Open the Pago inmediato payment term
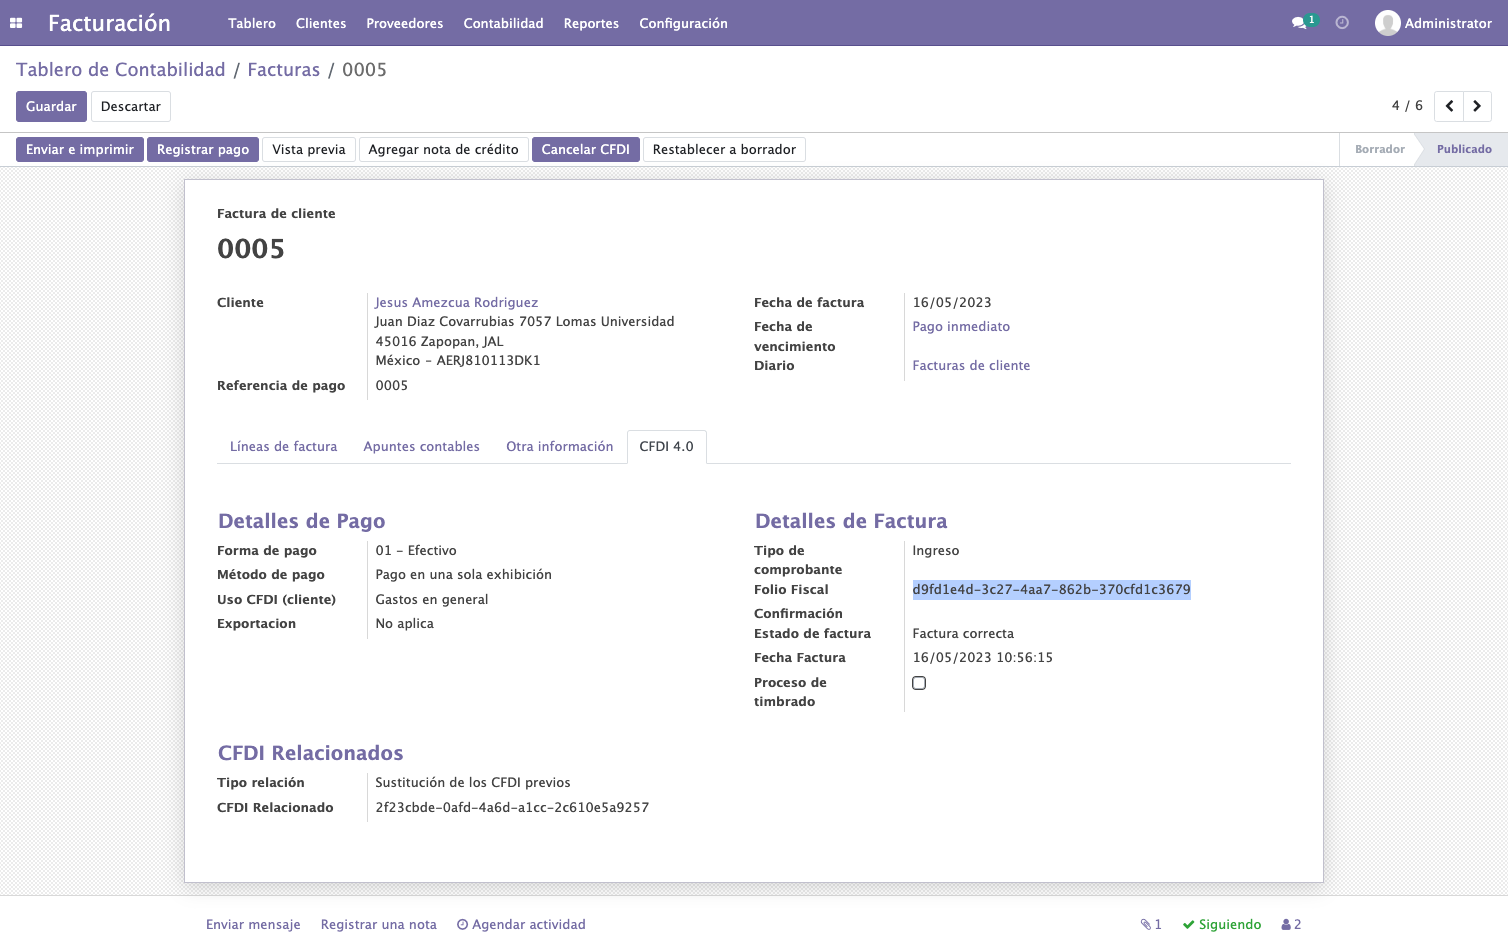This screenshot has height=944, width=1508. point(961,326)
